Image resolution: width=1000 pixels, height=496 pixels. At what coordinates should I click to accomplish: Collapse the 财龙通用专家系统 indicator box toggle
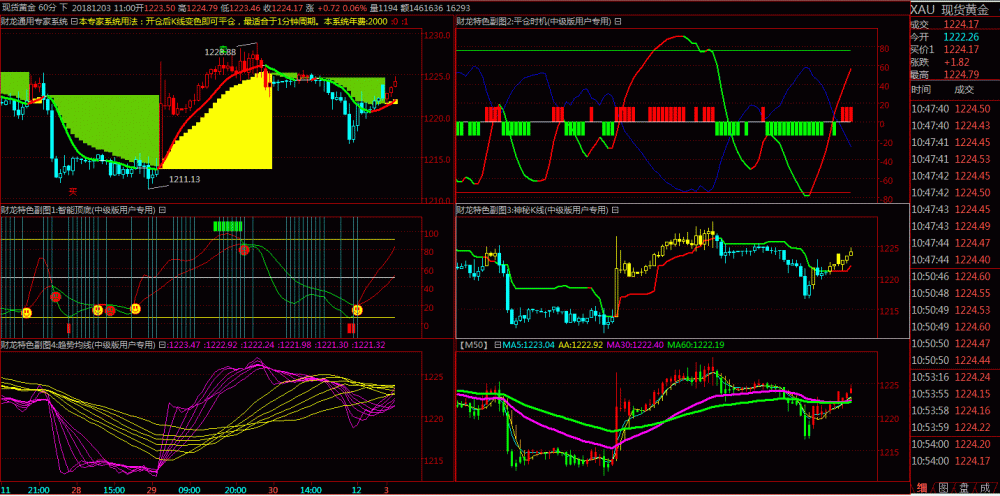click(73, 22)
